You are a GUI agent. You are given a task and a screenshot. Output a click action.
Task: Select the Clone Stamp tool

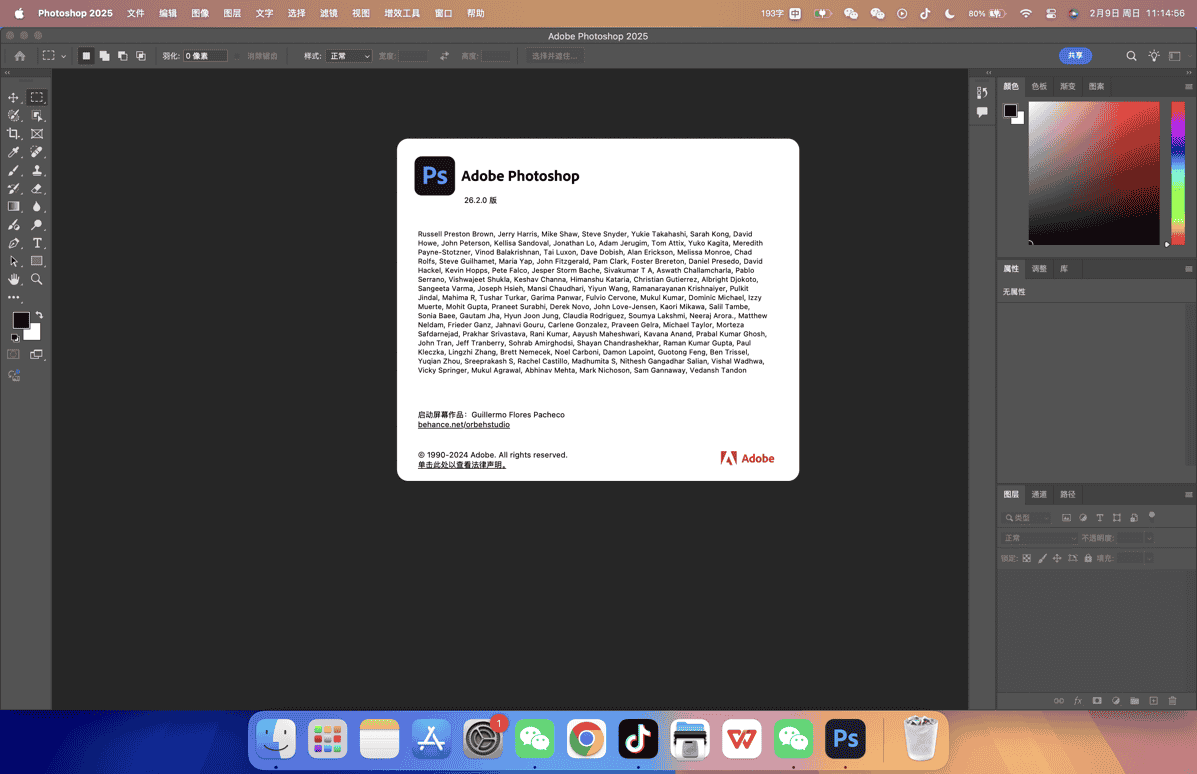coord(36,170)
